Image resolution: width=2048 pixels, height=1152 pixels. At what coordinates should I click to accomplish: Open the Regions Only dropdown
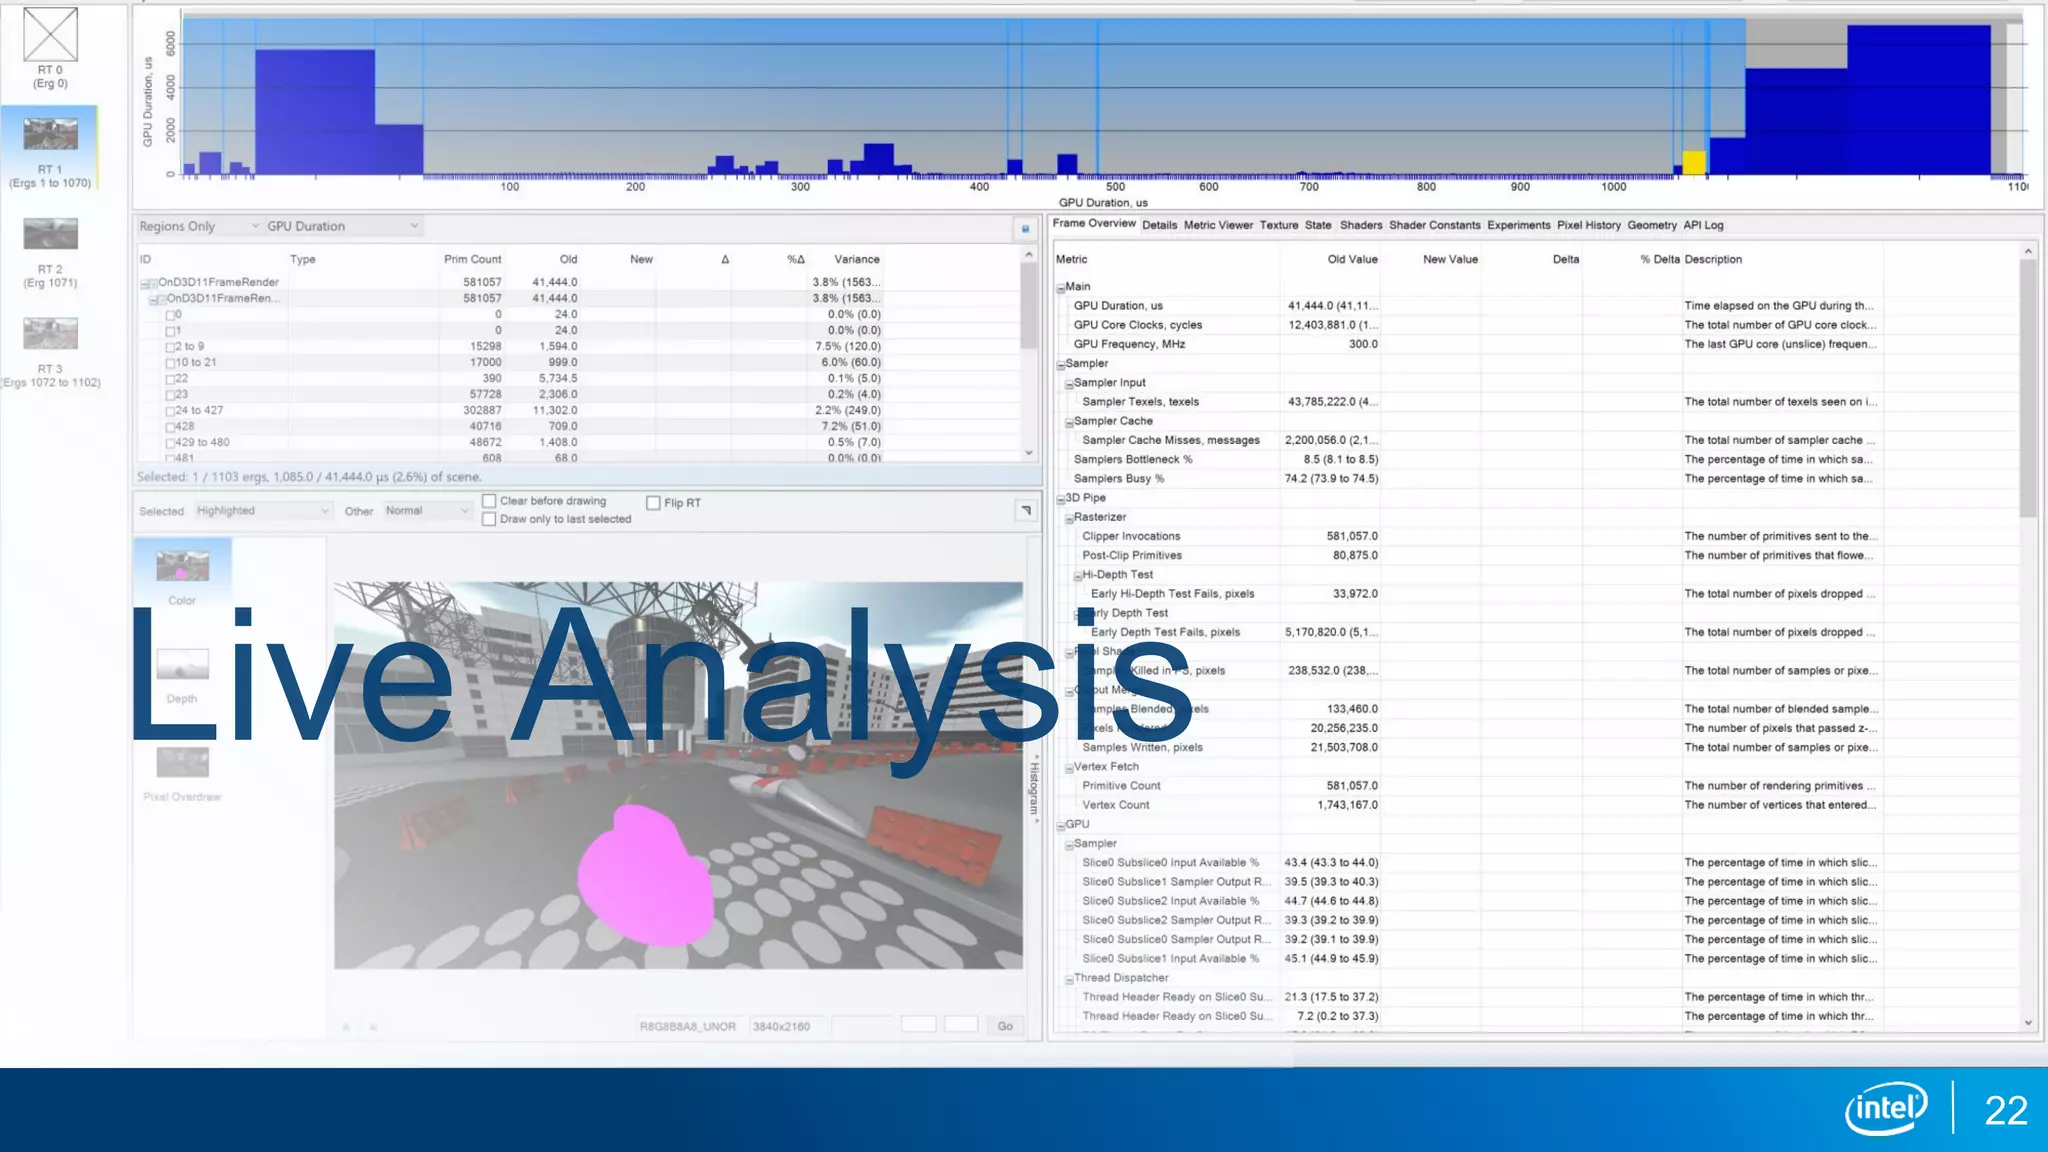coord(199,227)
